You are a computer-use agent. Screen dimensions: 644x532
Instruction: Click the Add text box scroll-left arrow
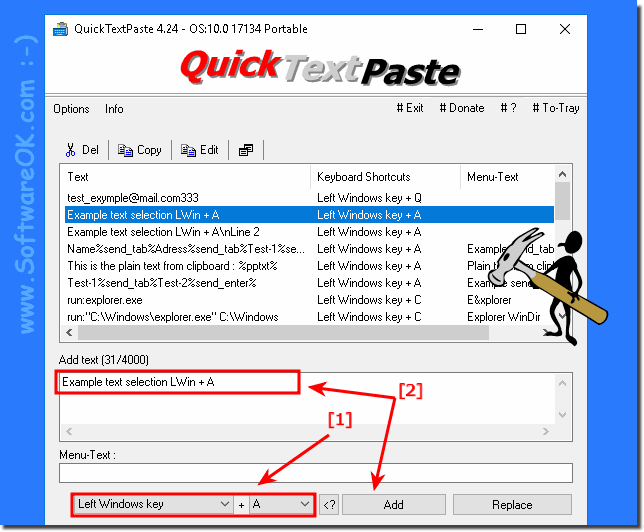[69, 431]
